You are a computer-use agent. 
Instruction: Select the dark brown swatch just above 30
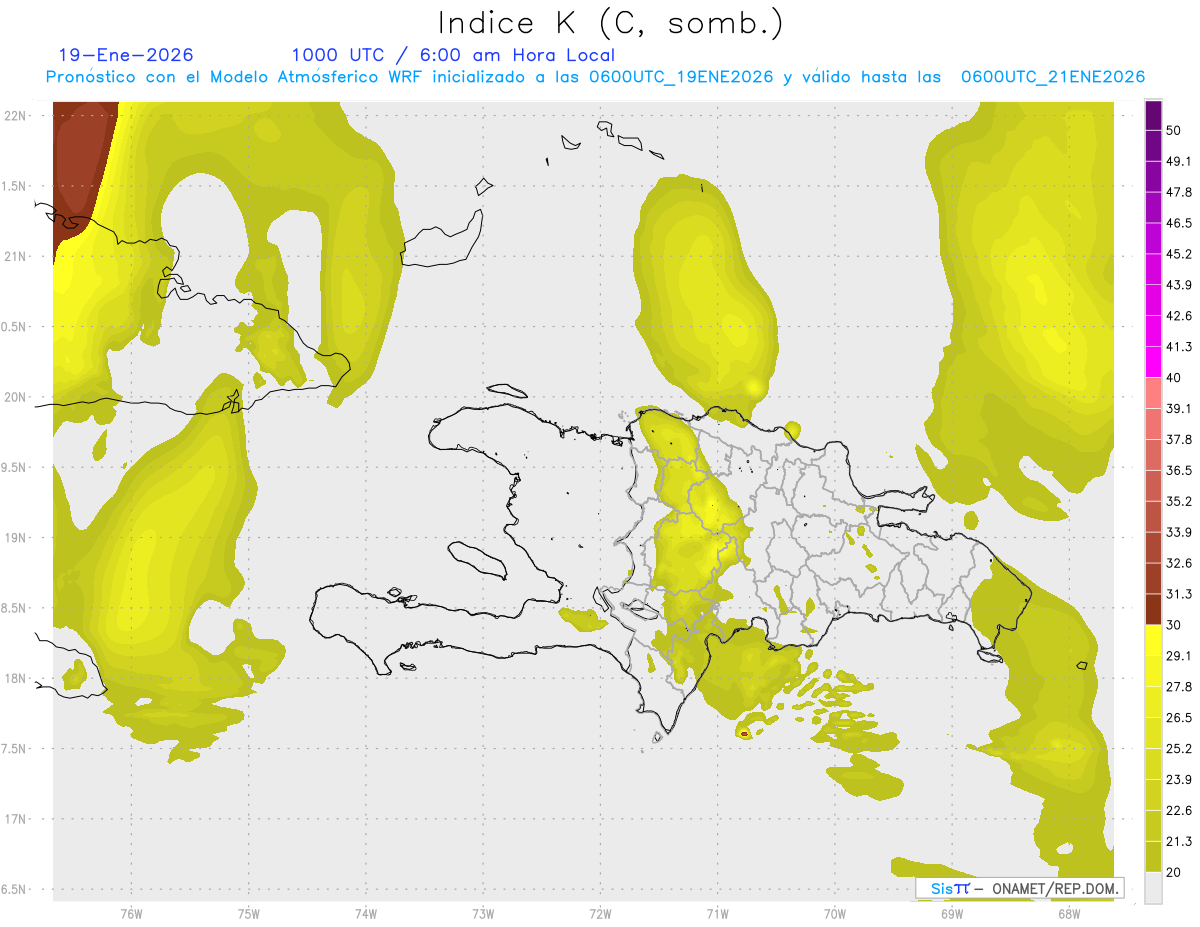1153,608
